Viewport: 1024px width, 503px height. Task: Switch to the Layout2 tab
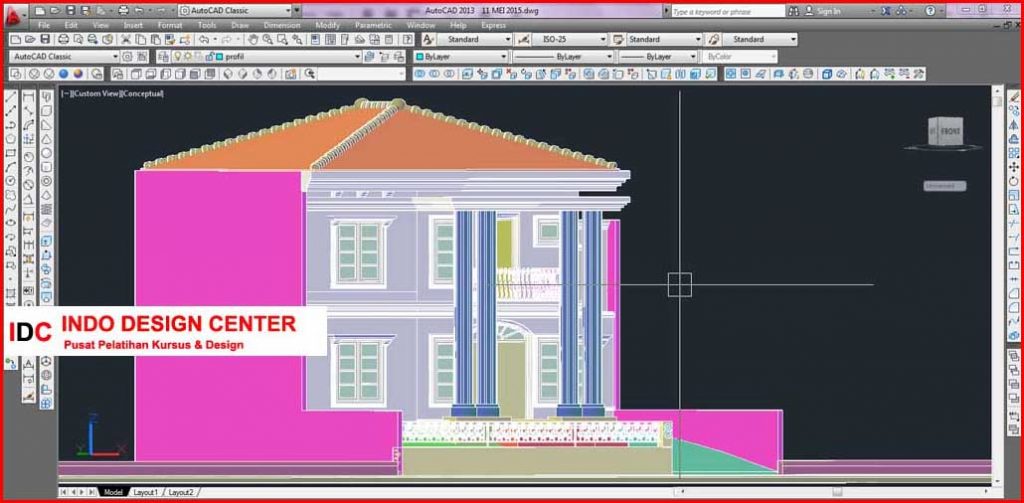[181, 493]
